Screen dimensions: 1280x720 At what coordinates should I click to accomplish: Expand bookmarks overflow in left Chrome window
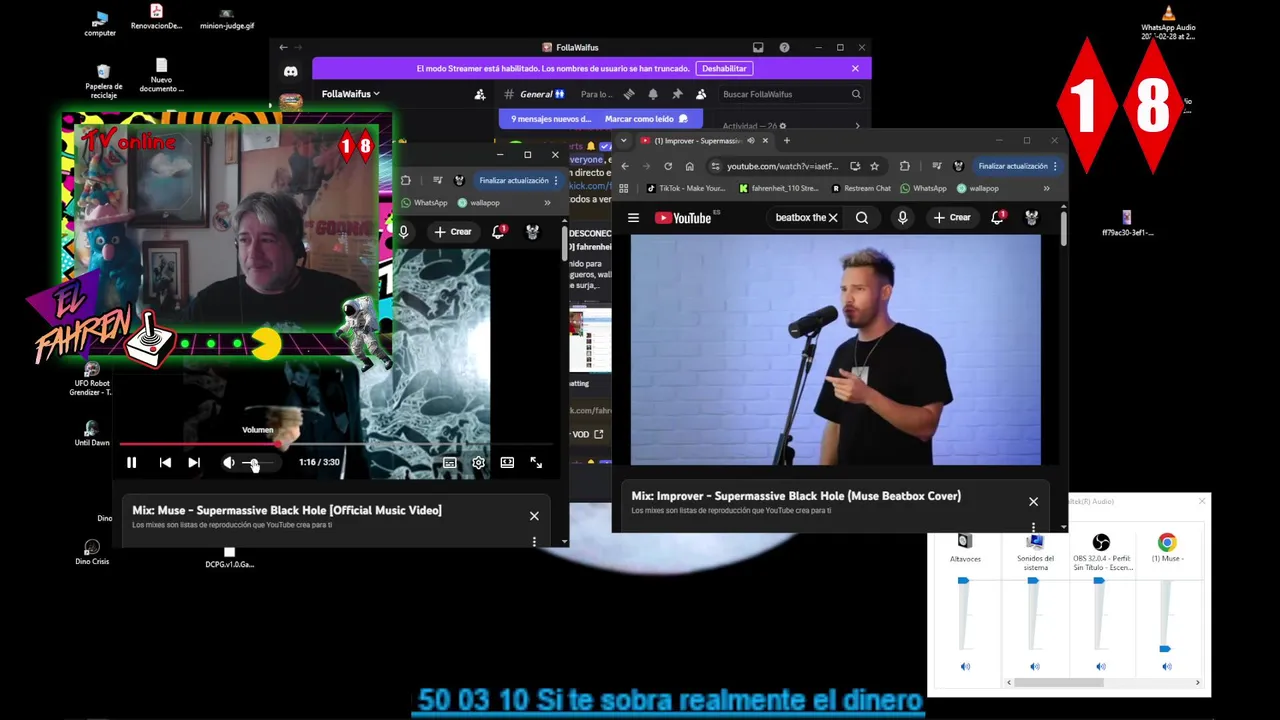click(547, 202)
